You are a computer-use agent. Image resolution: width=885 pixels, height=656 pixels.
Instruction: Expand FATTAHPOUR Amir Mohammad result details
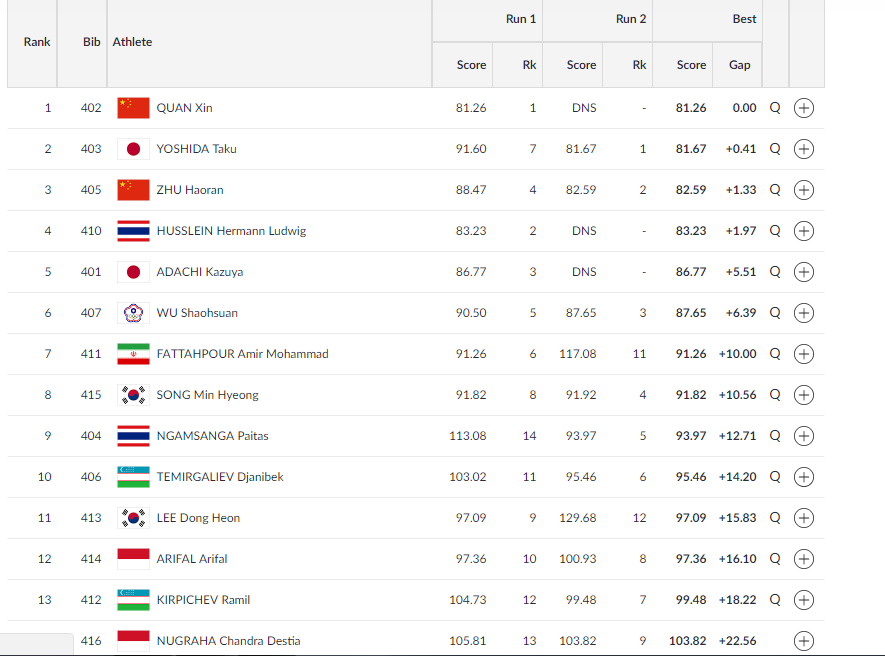point(804,354)
